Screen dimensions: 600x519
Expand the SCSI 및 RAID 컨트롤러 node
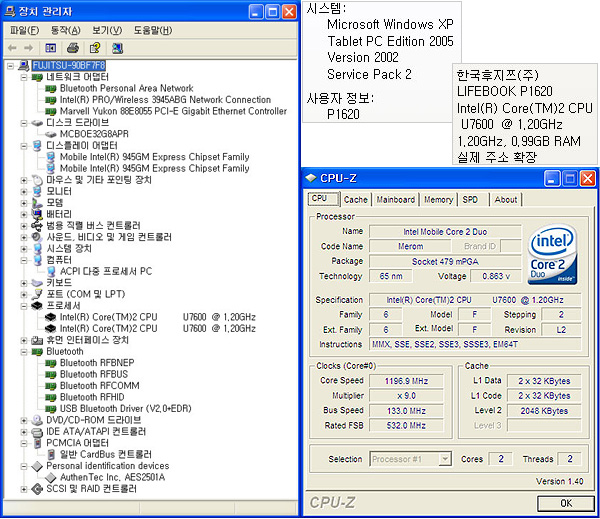point(24,489)
